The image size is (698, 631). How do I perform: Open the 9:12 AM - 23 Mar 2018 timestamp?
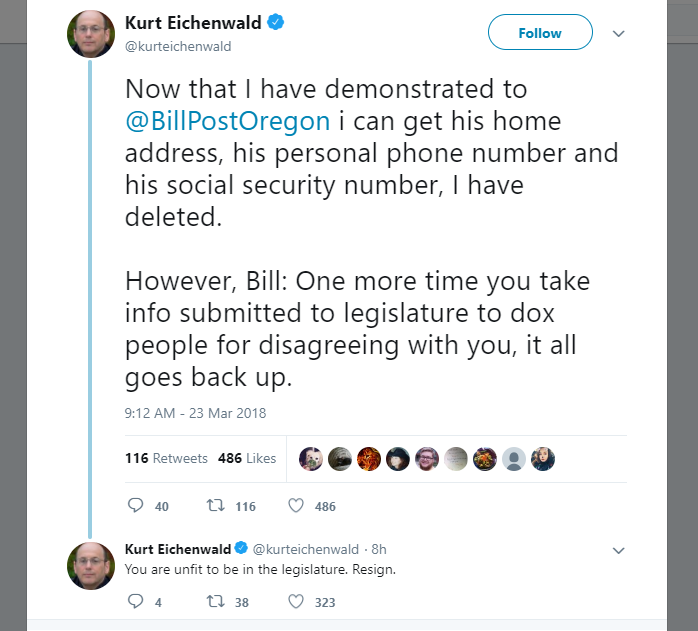195,413
